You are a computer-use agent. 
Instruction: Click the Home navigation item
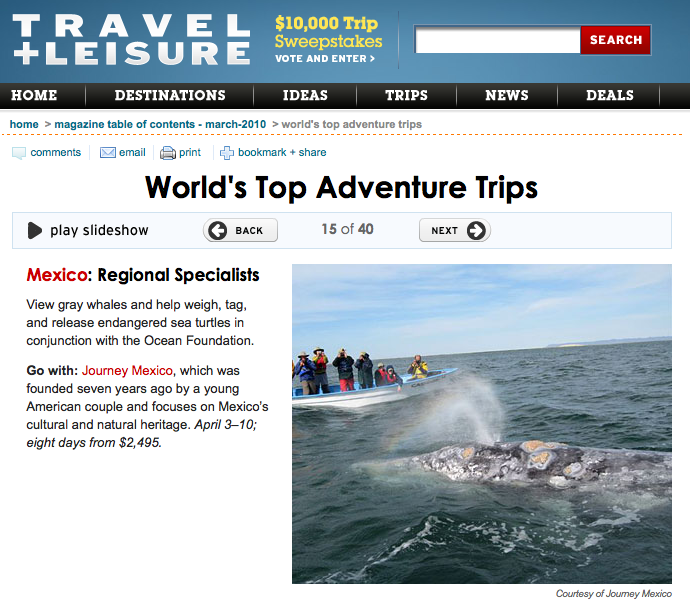click(x=34, y=95)
